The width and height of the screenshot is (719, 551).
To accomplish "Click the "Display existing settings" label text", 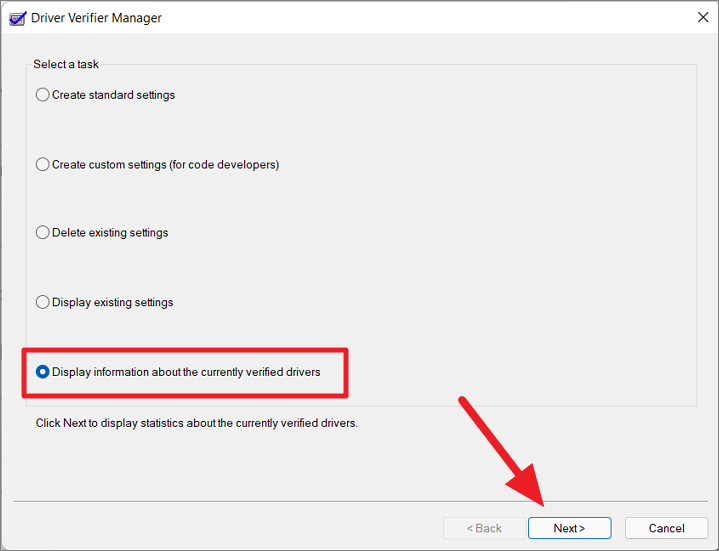I will click(x=112, y=302).
